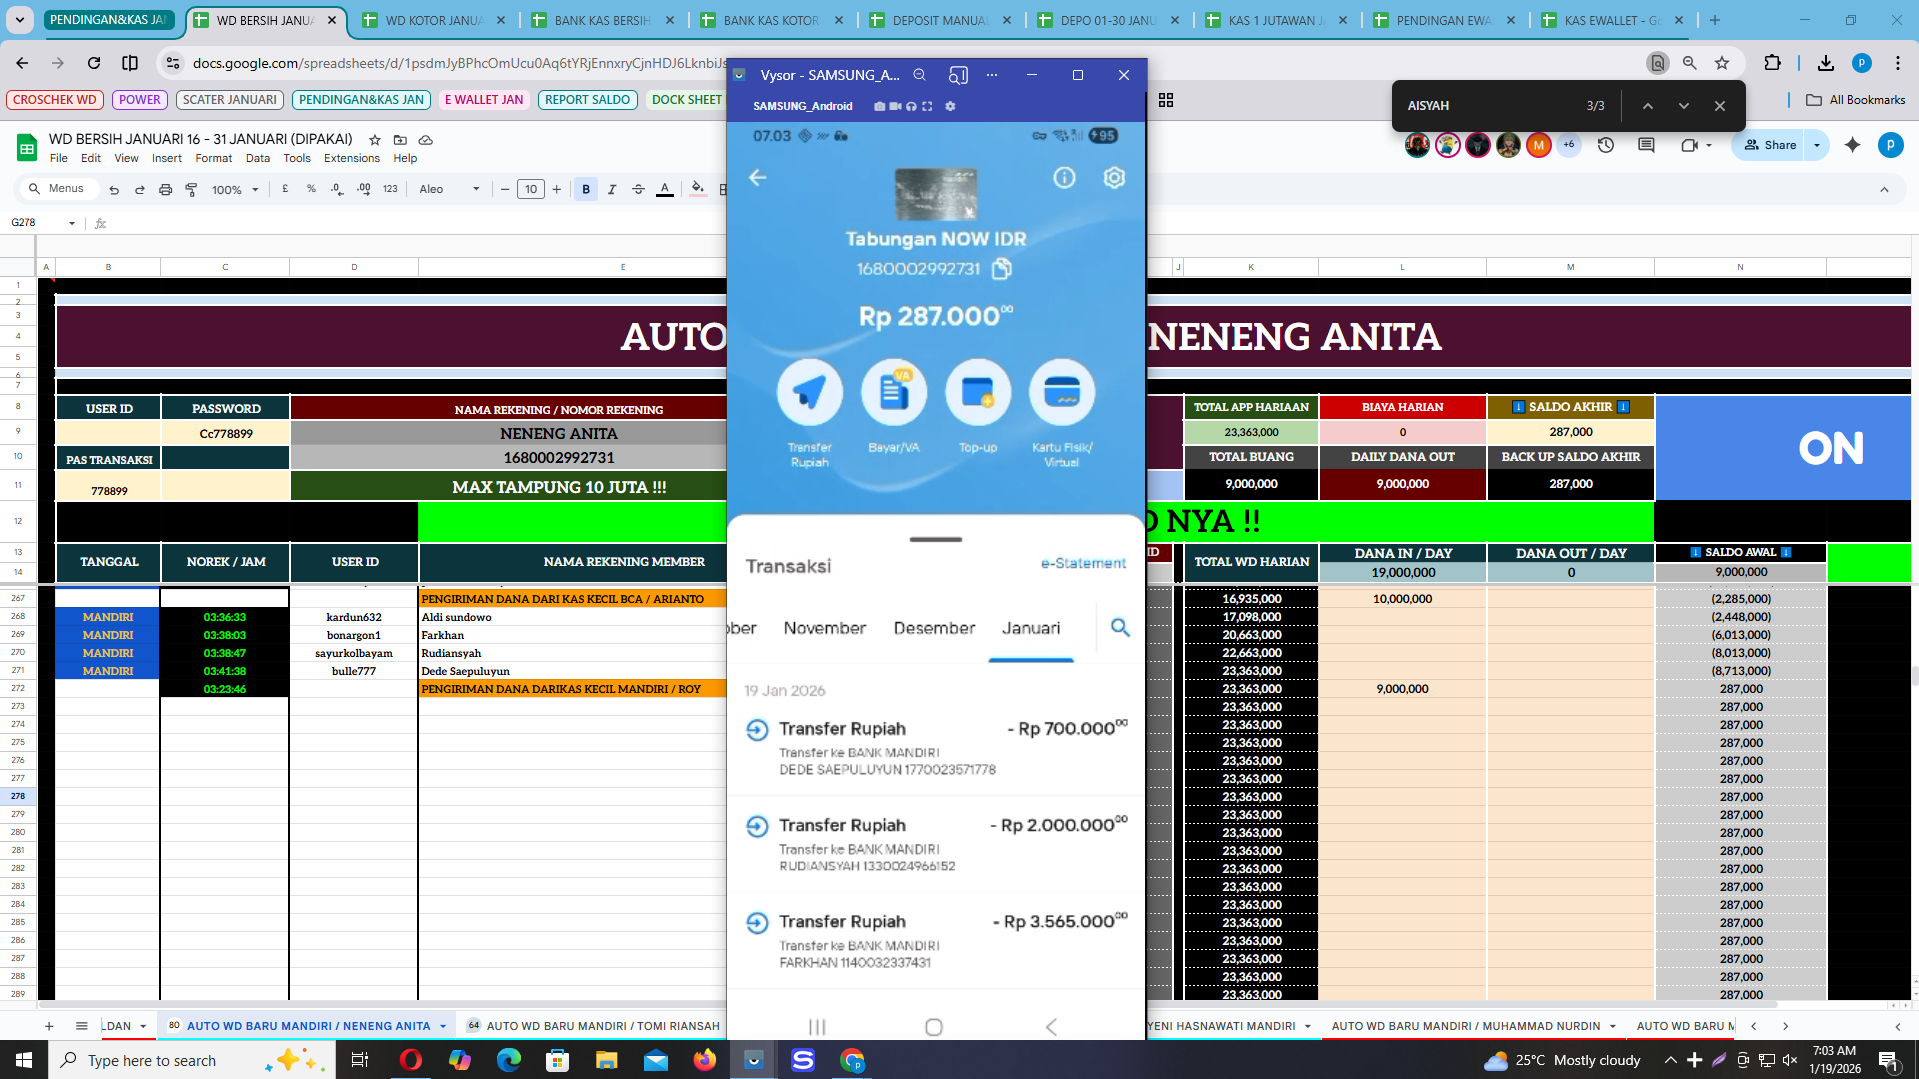Open the Chrome tab search dropdown
Screen dimensions: 1919x1079
coord(20,19)
